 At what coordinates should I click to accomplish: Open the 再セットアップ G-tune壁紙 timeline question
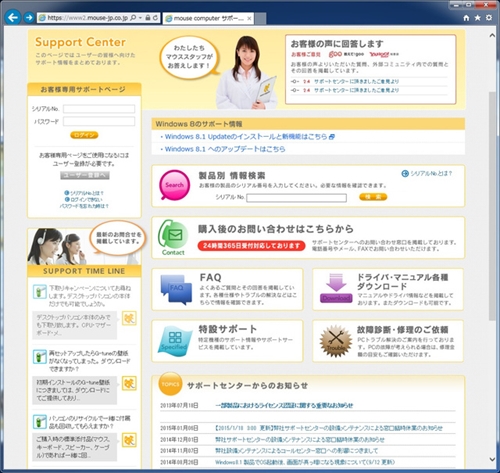90,361
